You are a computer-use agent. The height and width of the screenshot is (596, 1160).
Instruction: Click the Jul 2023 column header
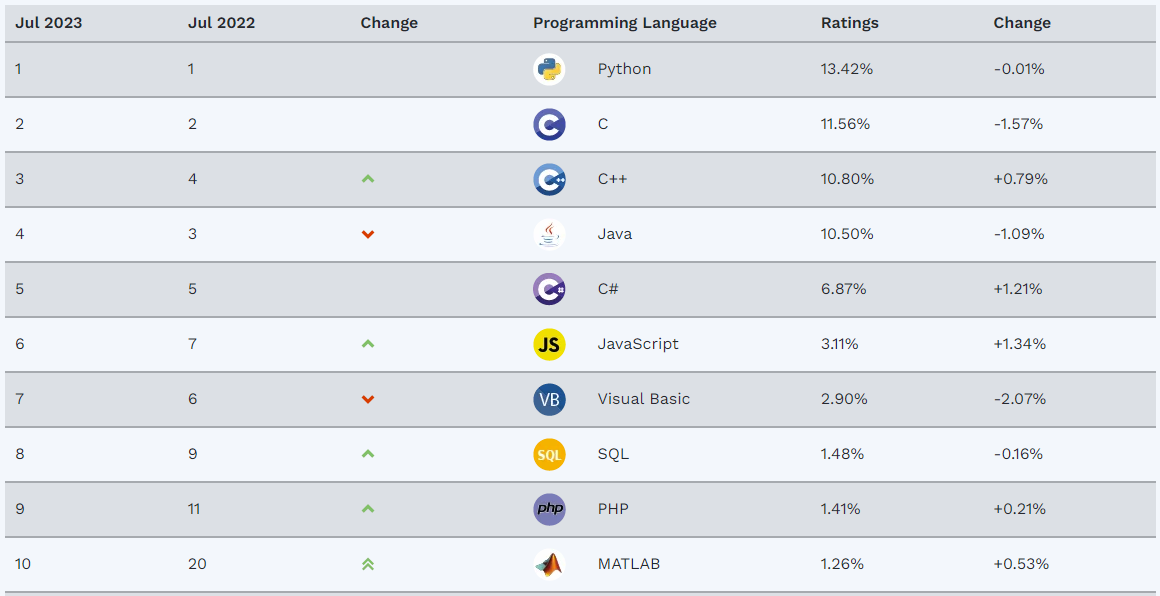pos(48,23)
